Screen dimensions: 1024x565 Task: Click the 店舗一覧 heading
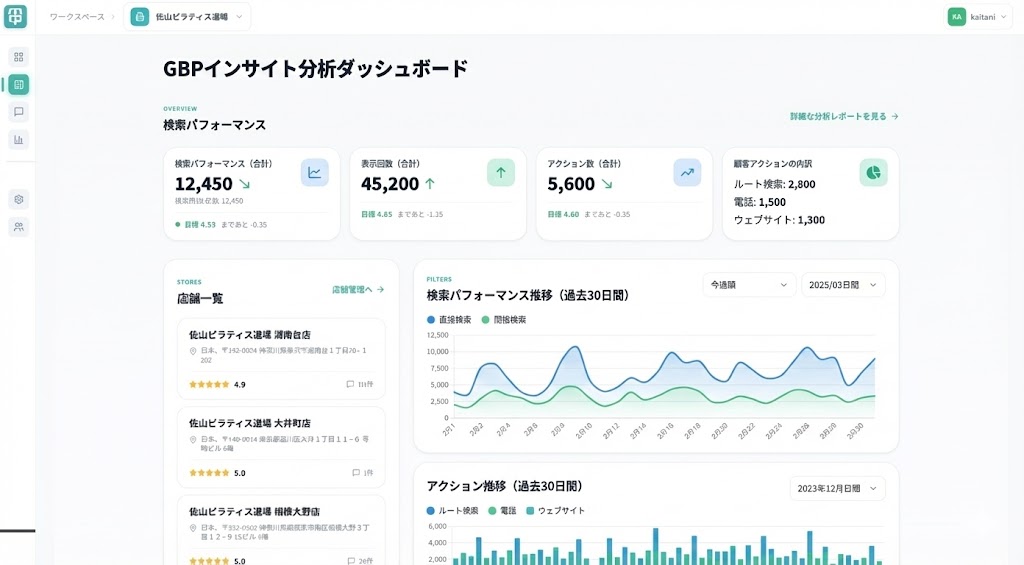click(200, 299)
